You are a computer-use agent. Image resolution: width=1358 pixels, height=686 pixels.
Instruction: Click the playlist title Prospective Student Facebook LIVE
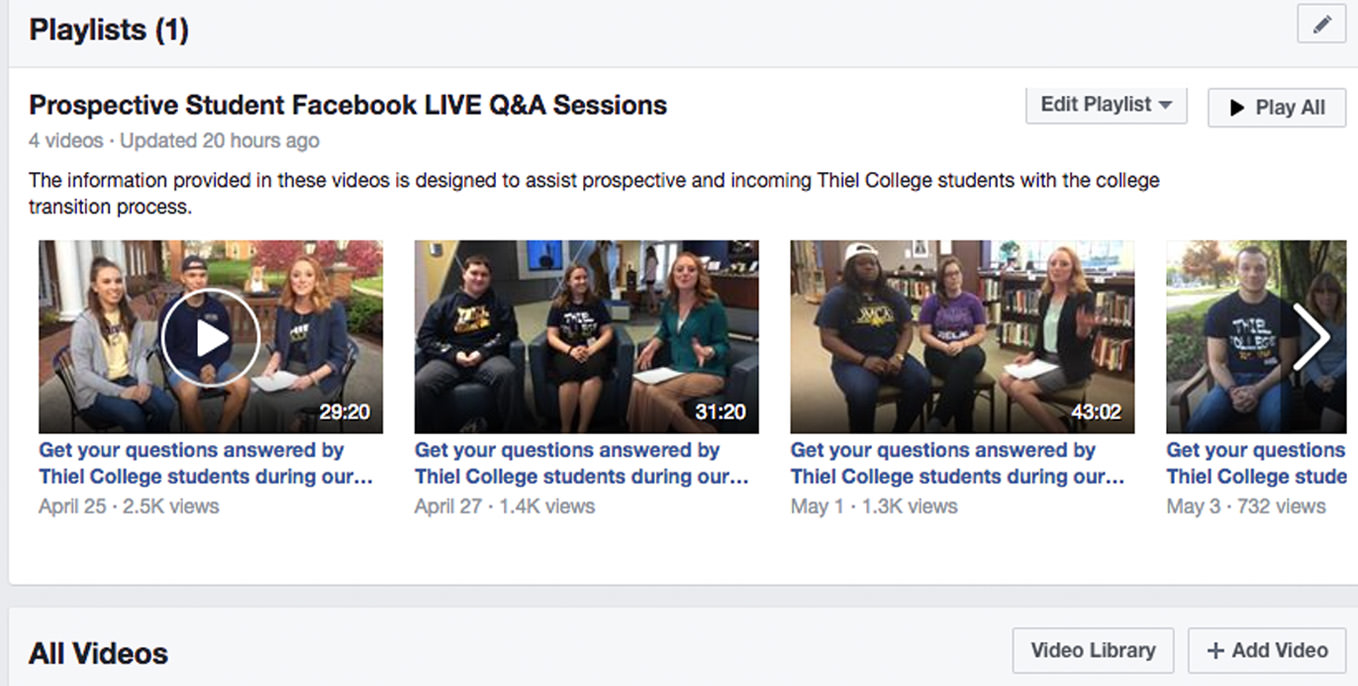[x=347, y=105]
